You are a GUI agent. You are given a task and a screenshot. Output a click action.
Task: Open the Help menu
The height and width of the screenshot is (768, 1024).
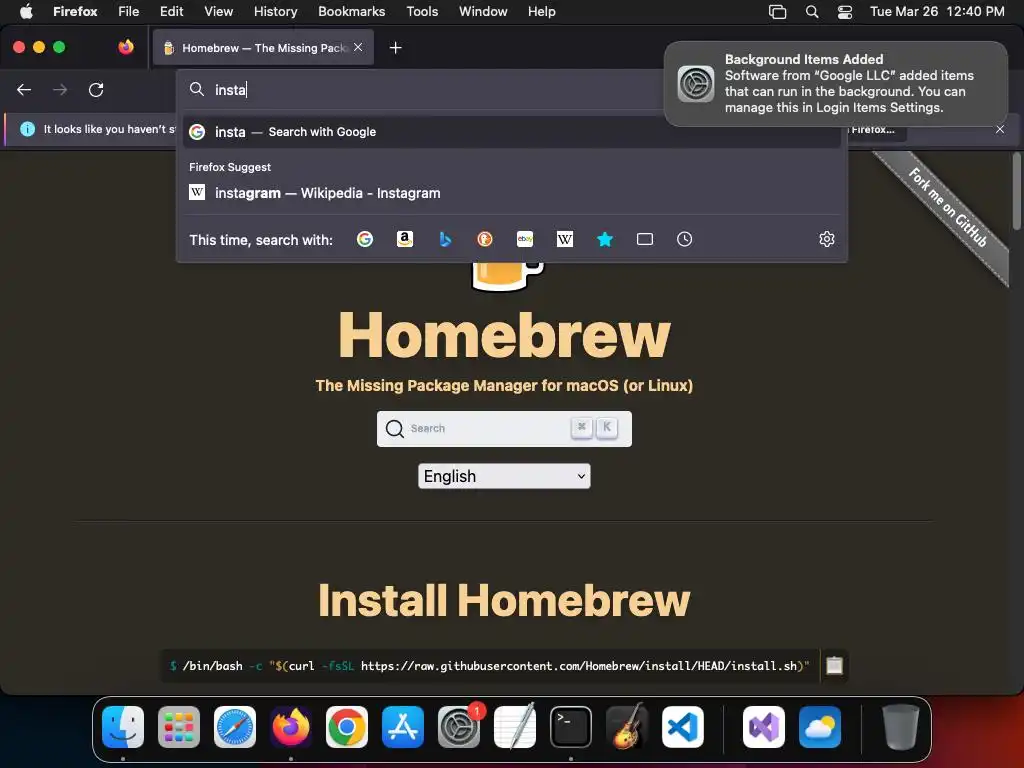tap(541, 11)
